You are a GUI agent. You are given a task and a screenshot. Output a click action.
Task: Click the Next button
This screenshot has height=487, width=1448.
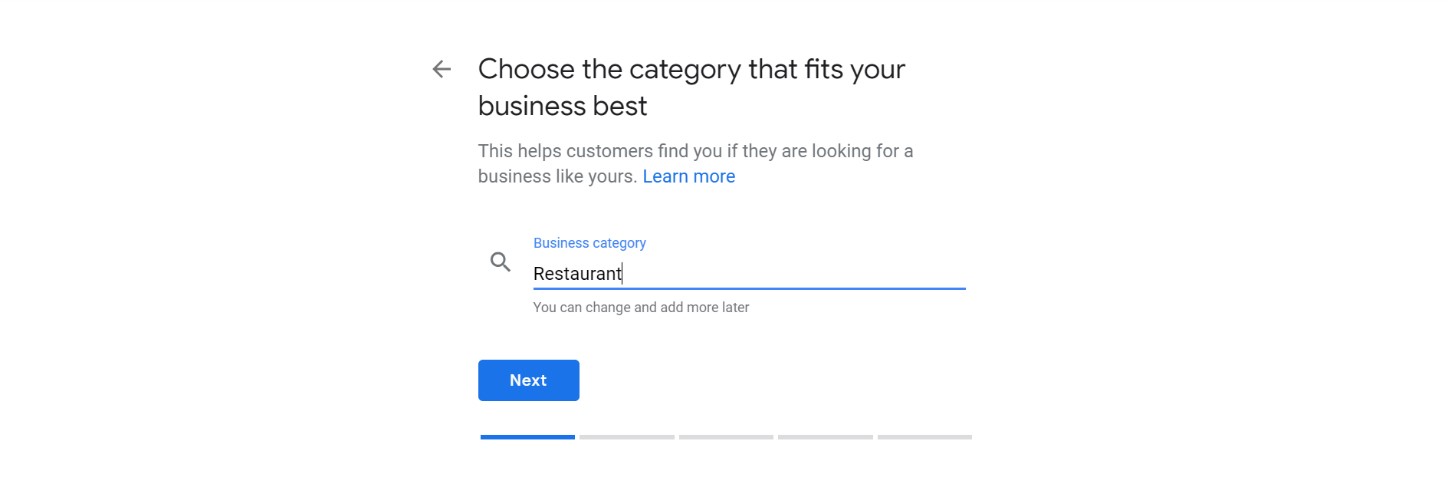(x=528, y=380)
